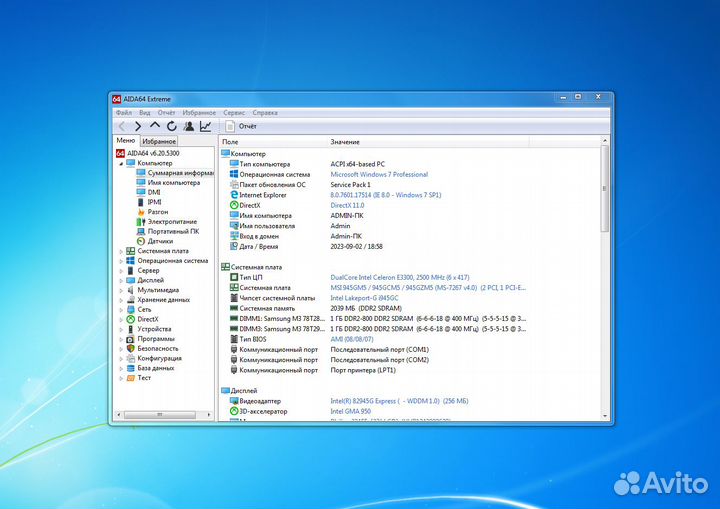This screenshot has width=720, height=509.
Task: Click the user profile icon in toolbar
Action: [x=188, y=127]
